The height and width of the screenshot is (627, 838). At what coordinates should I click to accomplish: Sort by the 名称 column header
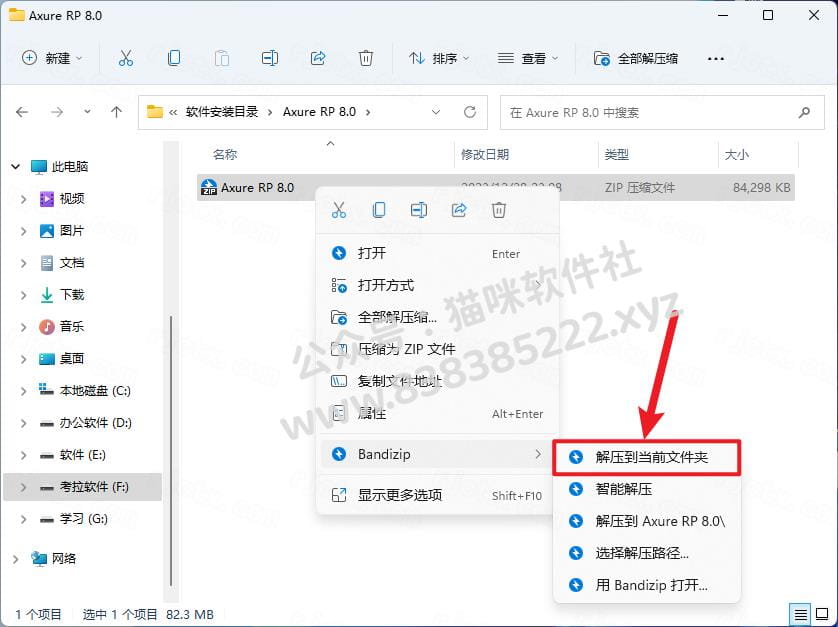[224, 155]
